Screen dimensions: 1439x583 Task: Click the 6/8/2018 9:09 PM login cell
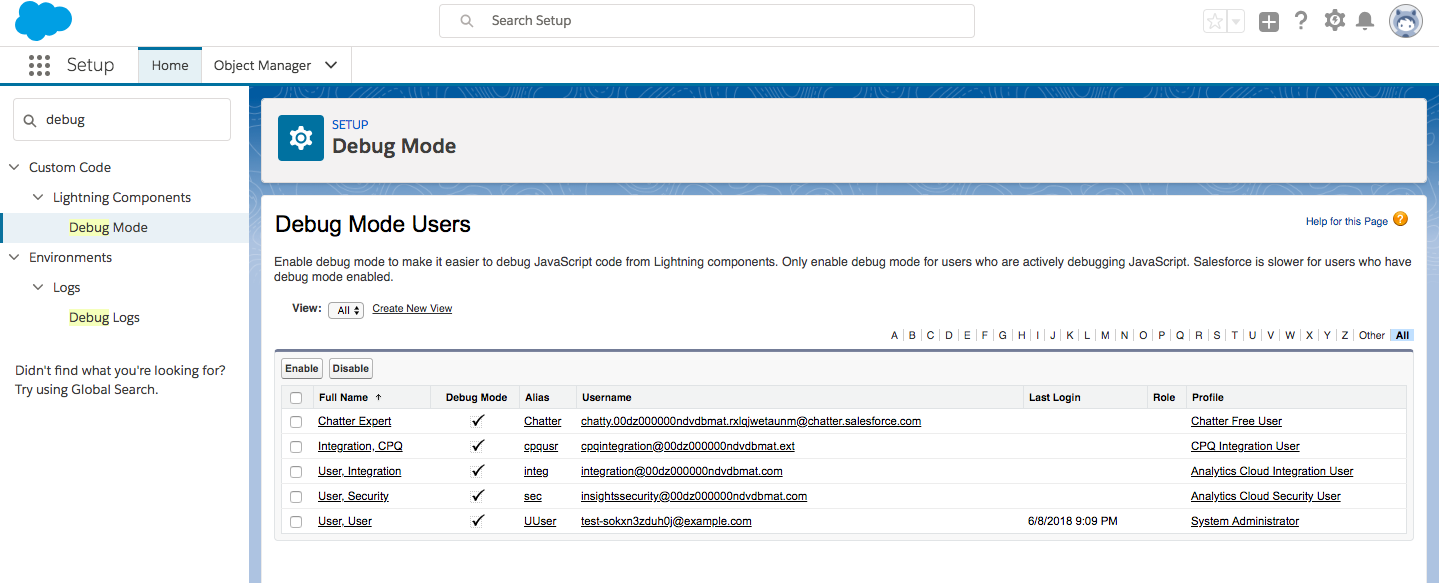(1073, 521)
